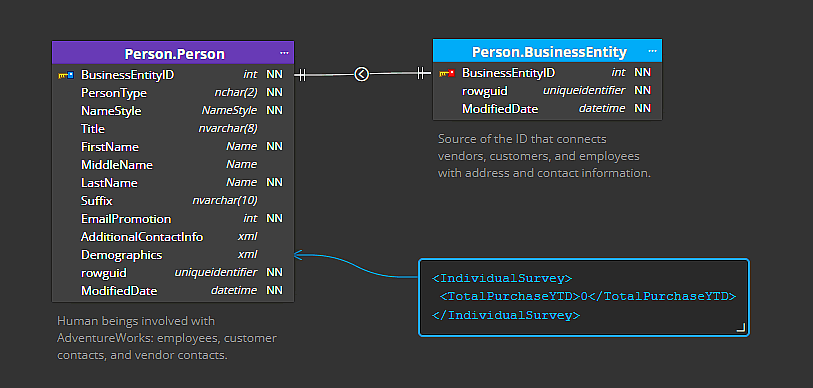The image size is (813, 388).
Task: Select BusinessEntityID column in Person.BusinessEntity table
Action: [x=548, y=73]
